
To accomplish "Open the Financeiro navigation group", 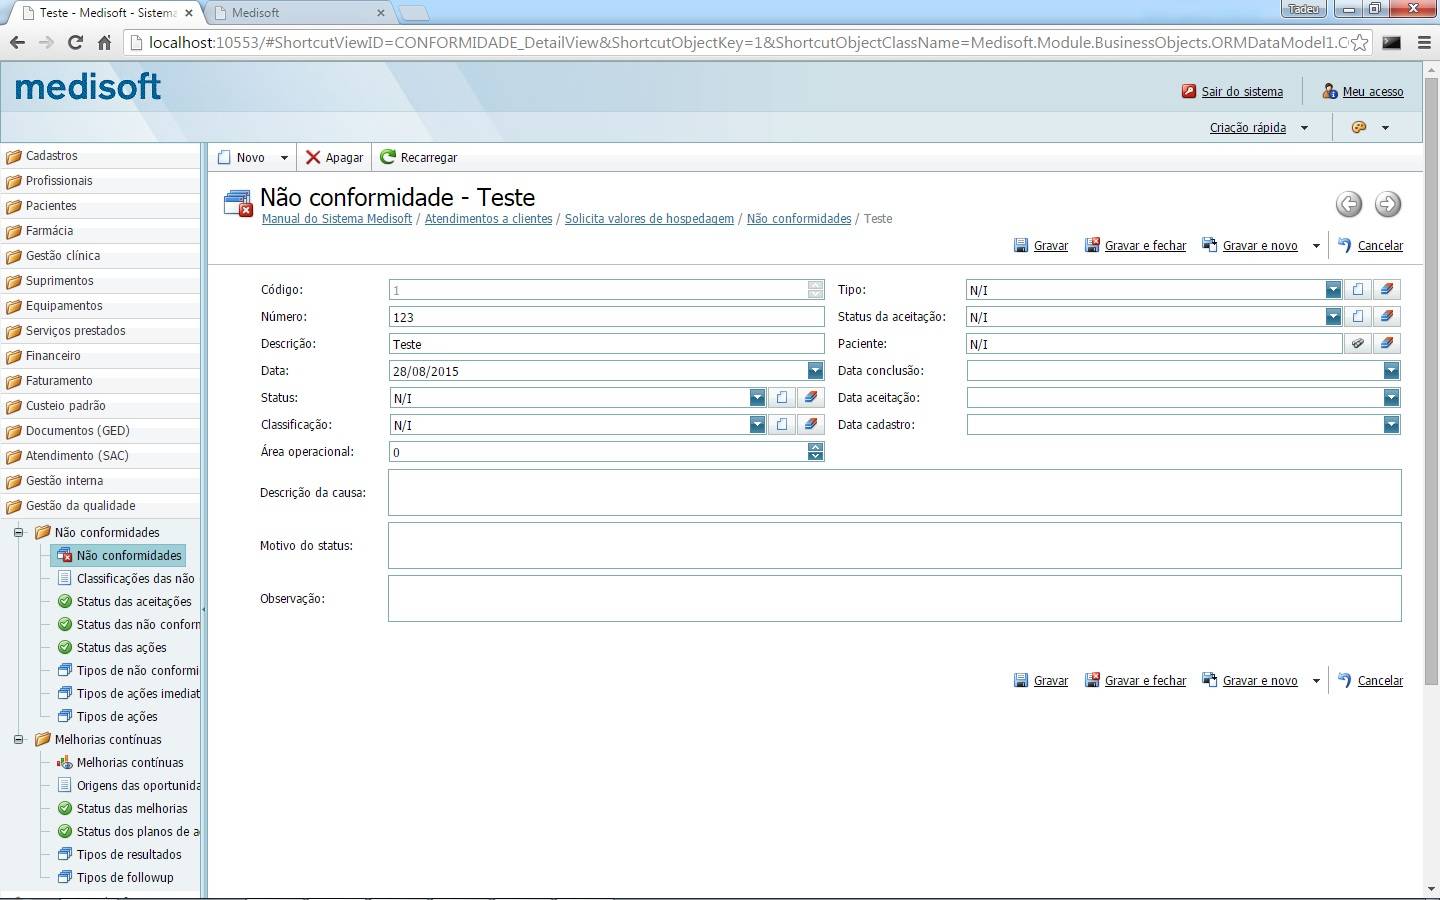I will [100, 356].
